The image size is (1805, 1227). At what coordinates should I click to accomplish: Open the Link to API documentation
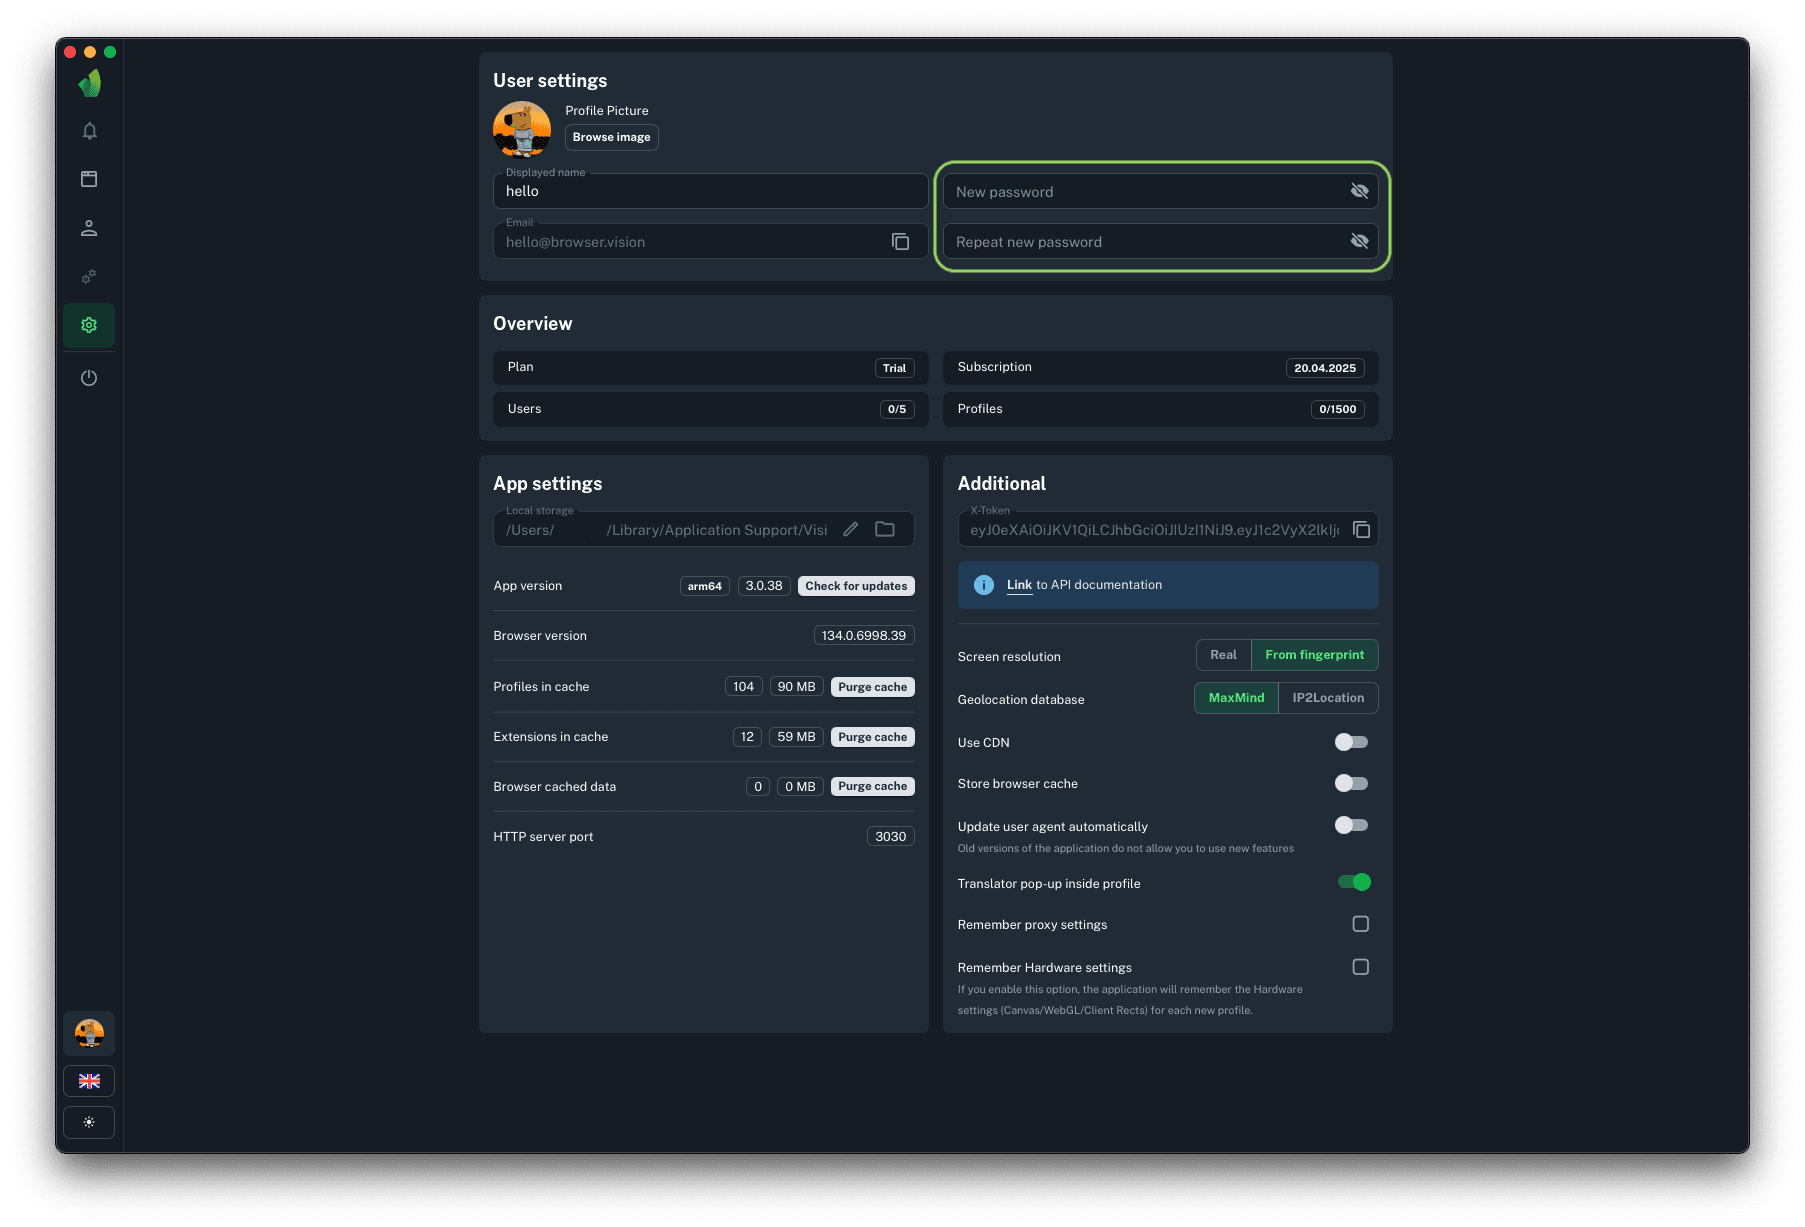(1019, 585)
